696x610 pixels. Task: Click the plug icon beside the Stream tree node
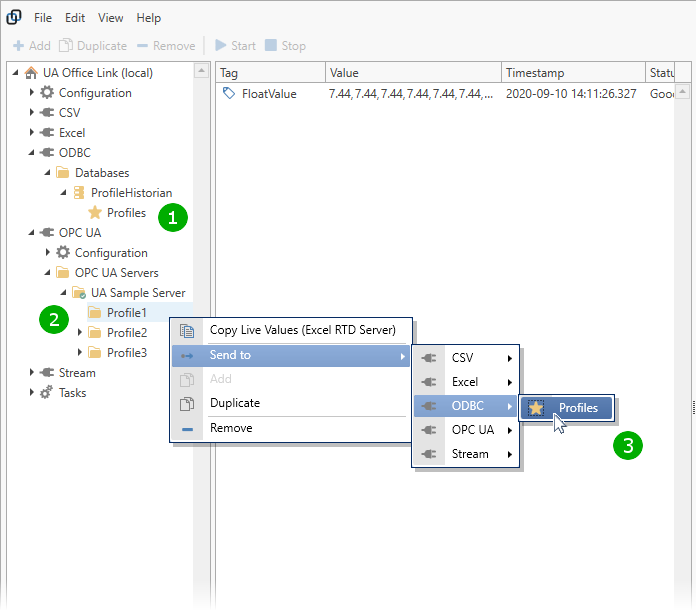tap(47, 372)
